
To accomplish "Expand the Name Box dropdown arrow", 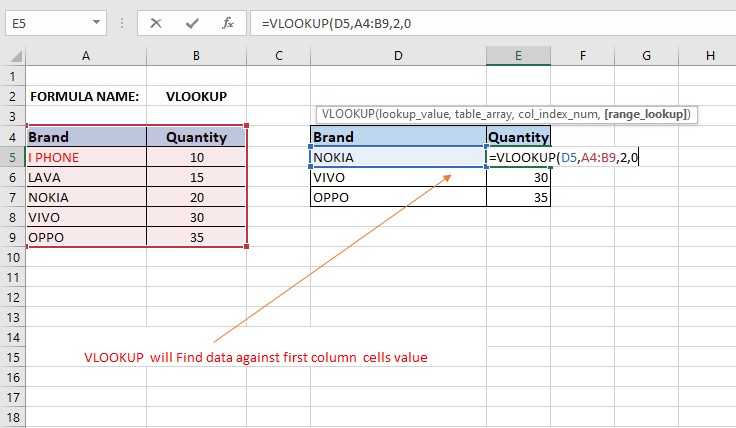I will point(95,23).
